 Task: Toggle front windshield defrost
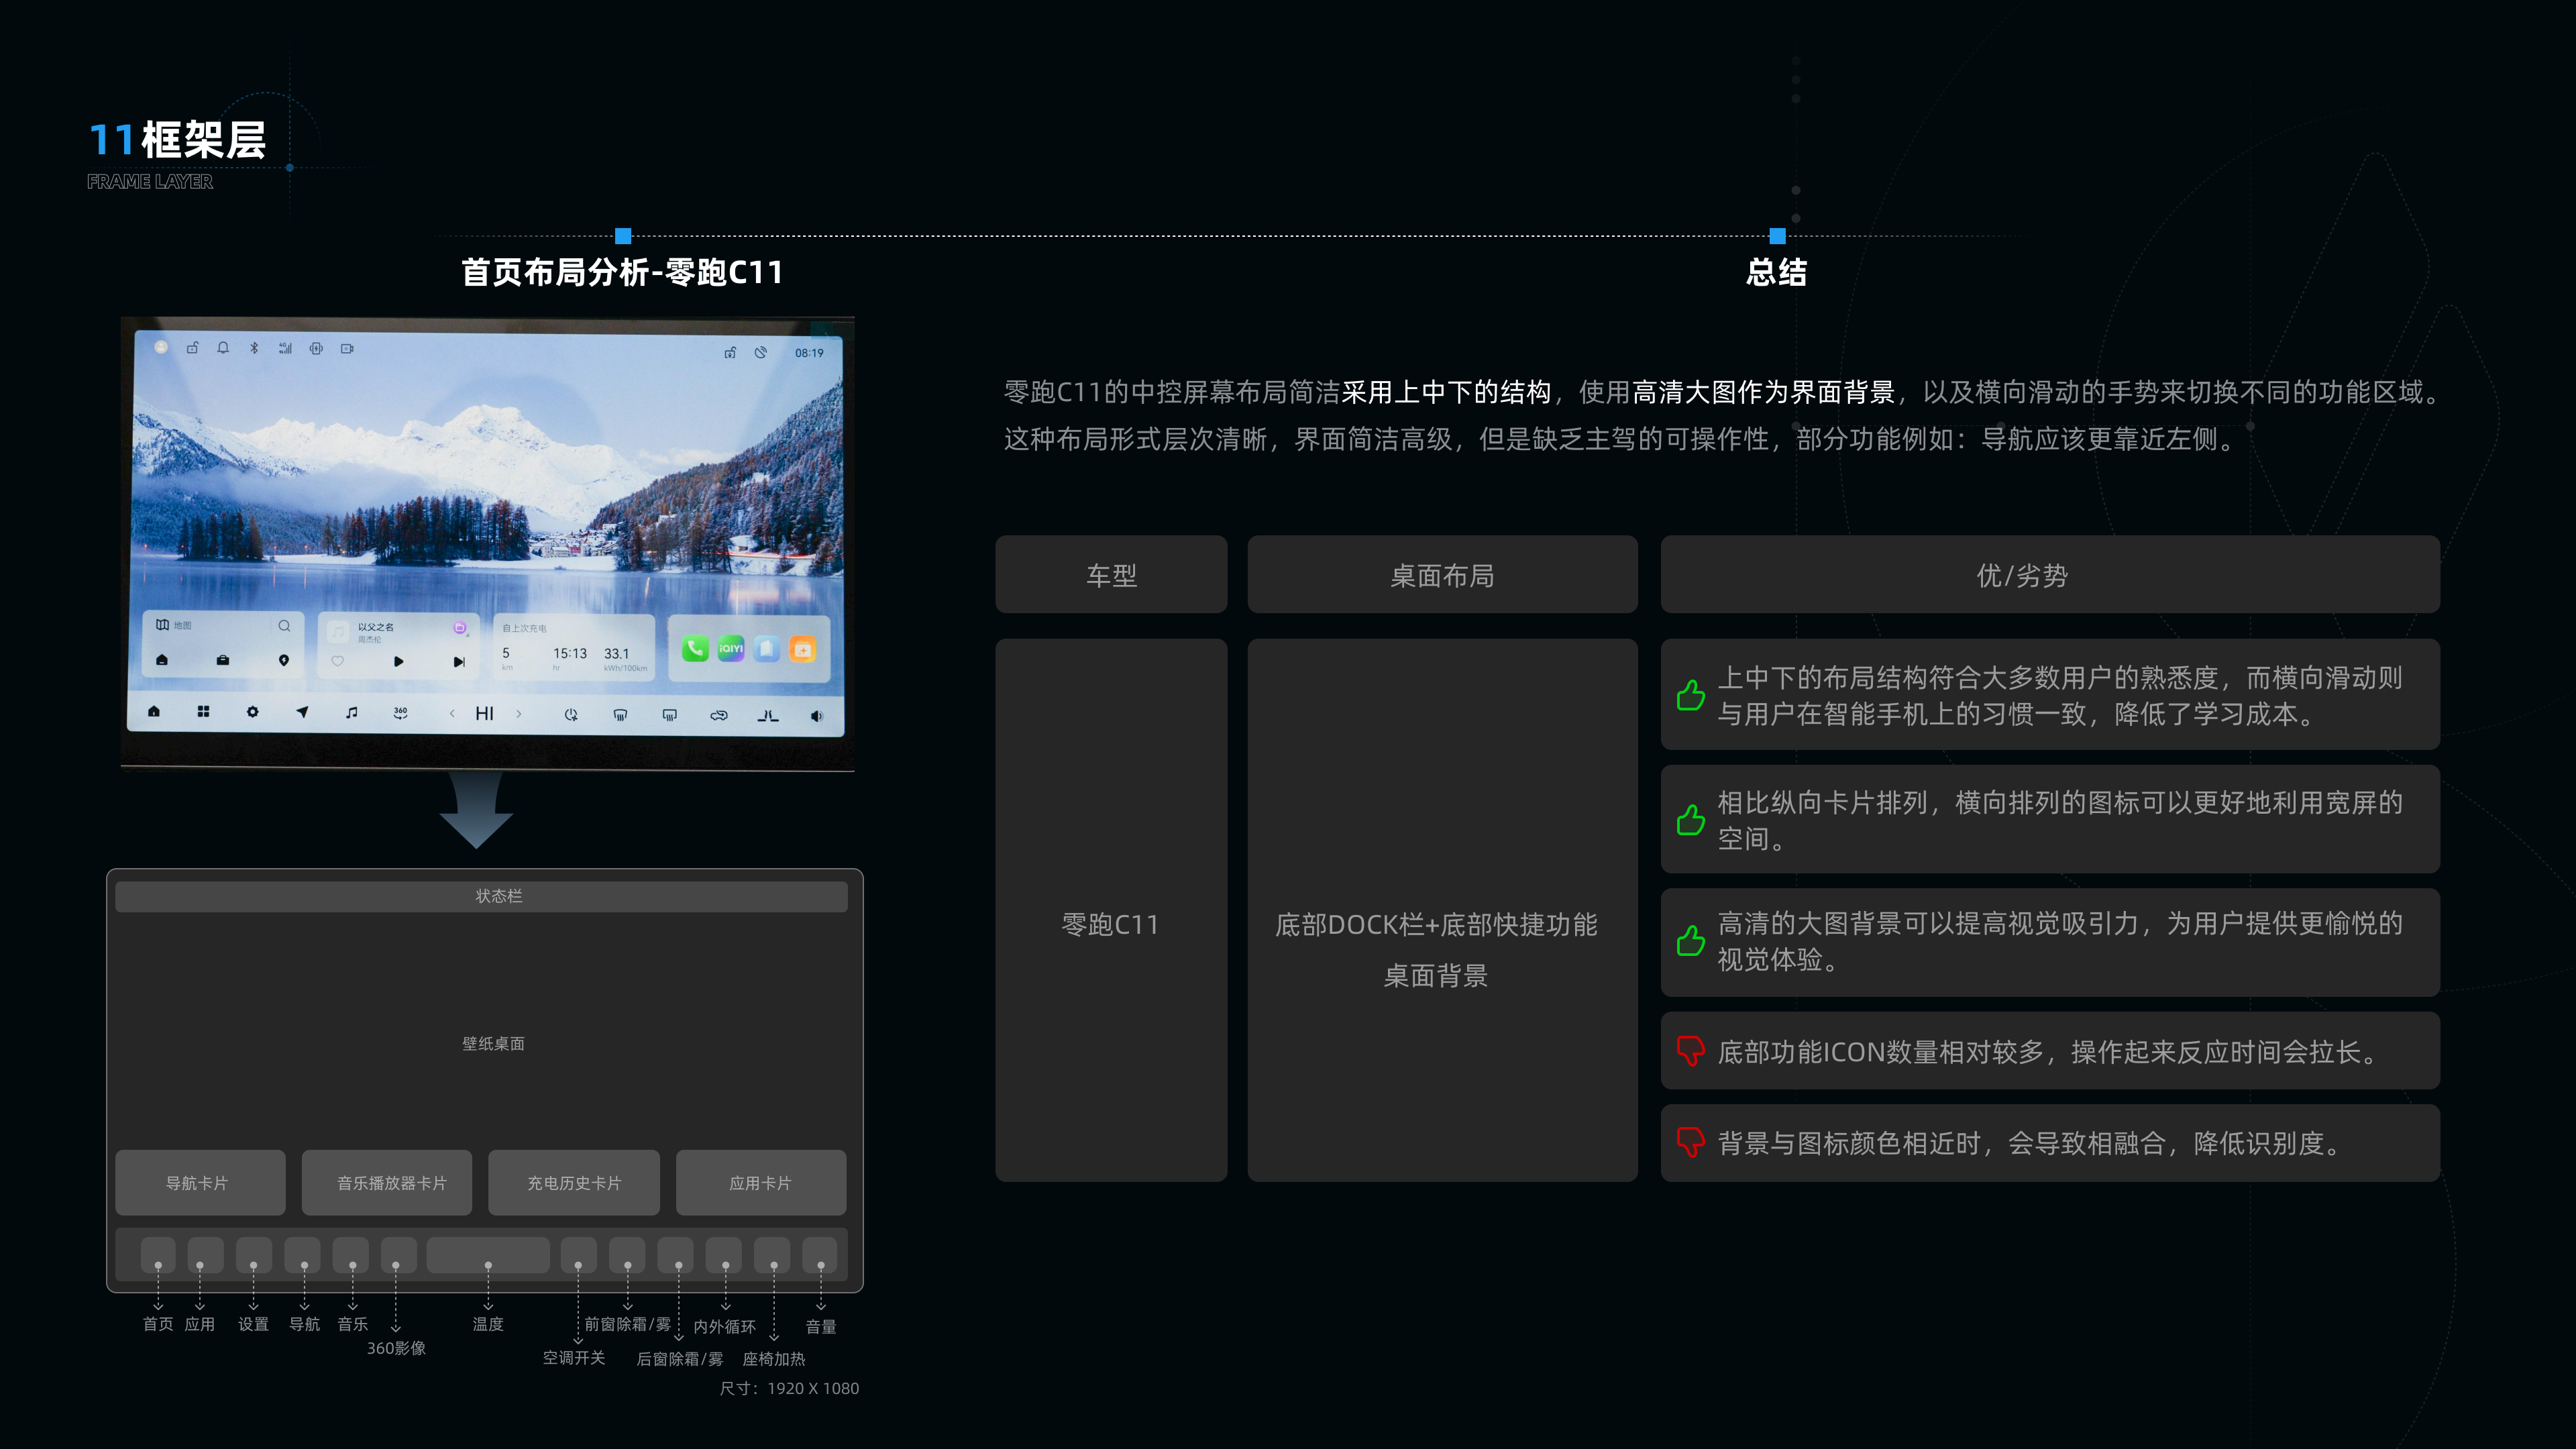click(620, 714)
